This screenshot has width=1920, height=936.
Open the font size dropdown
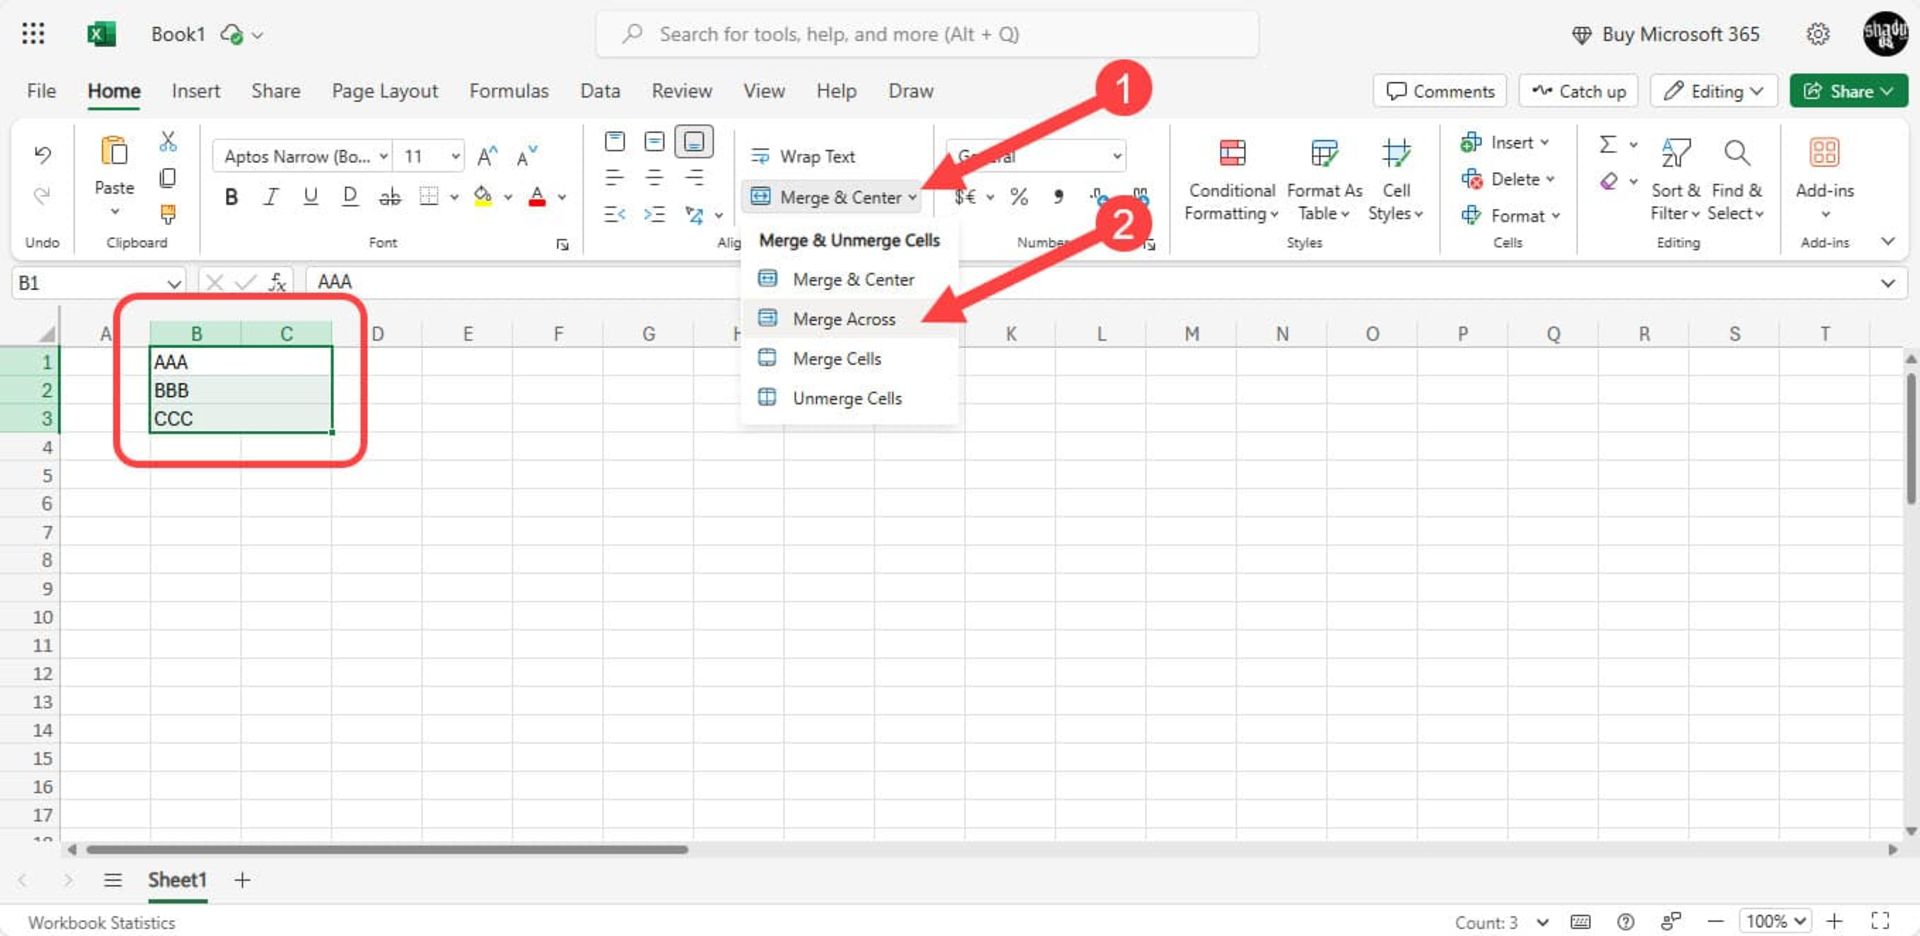click(455, 156)
